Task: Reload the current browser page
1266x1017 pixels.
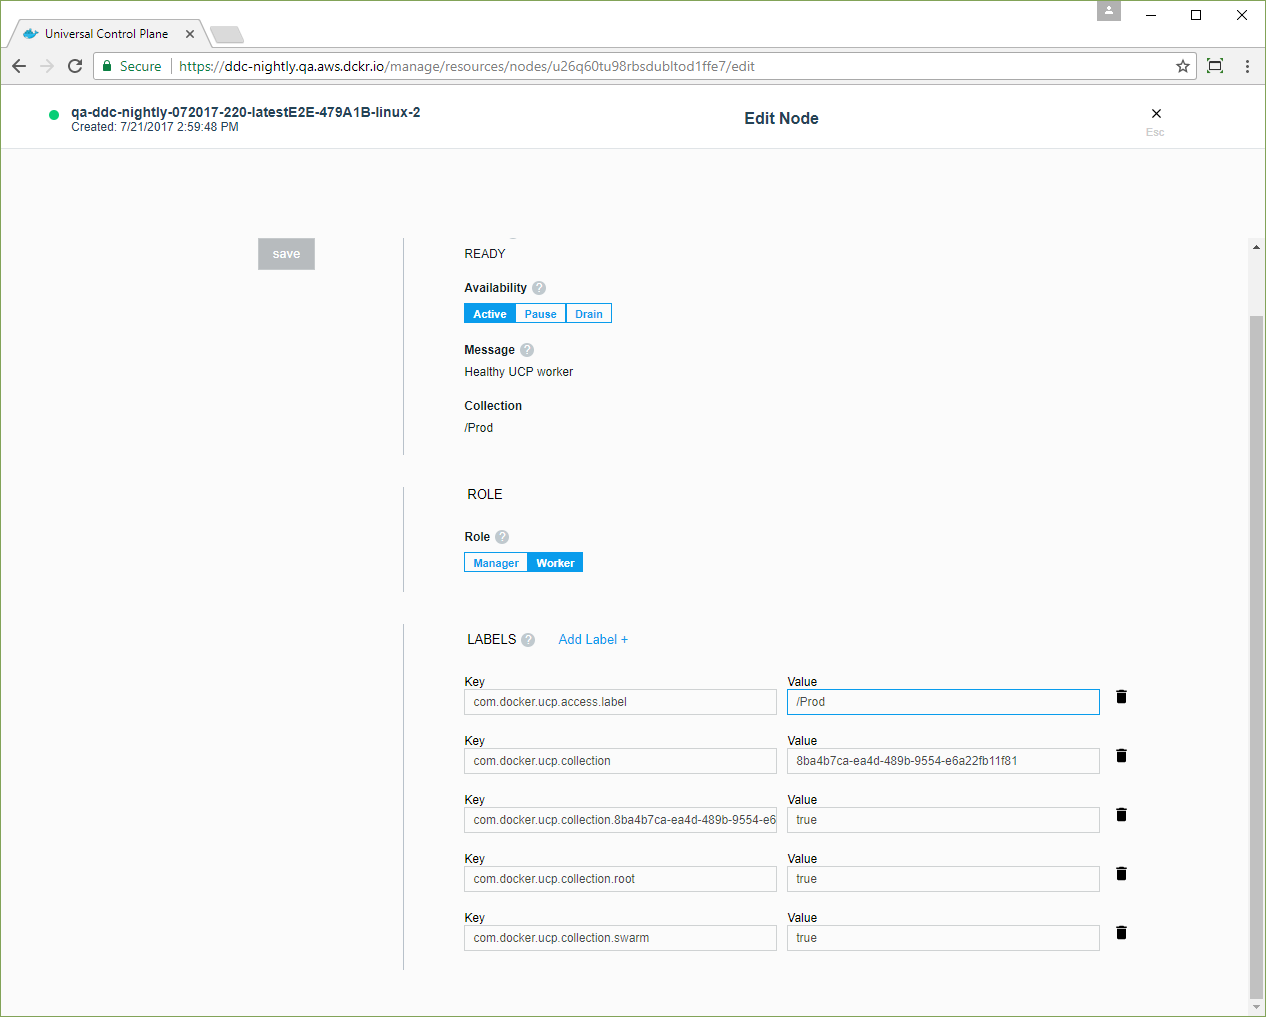Action: pos(75,66)
